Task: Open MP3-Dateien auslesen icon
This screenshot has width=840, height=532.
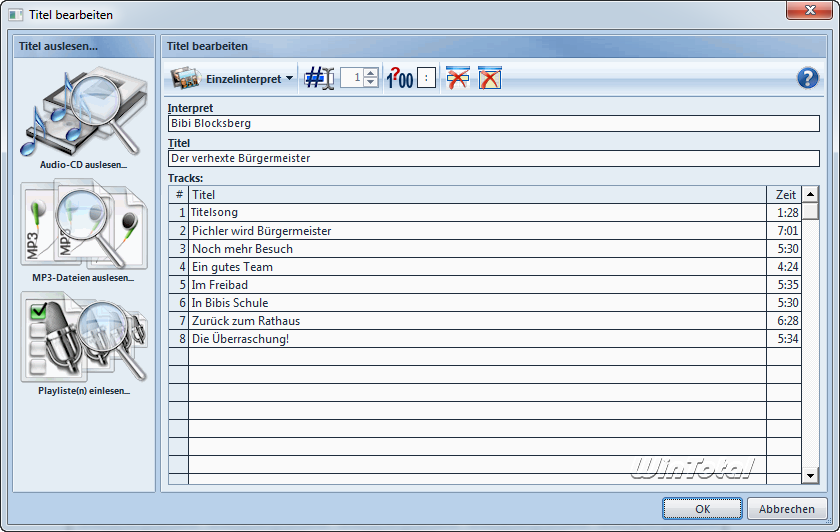Action: click(x=84, y=225)
